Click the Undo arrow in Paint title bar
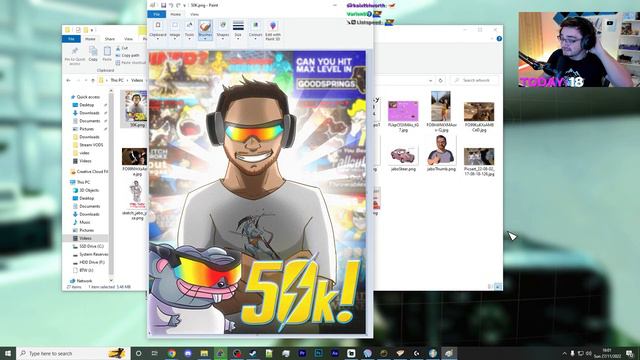Viewport: 640px width, 360px height. click(x=171, y=5)
